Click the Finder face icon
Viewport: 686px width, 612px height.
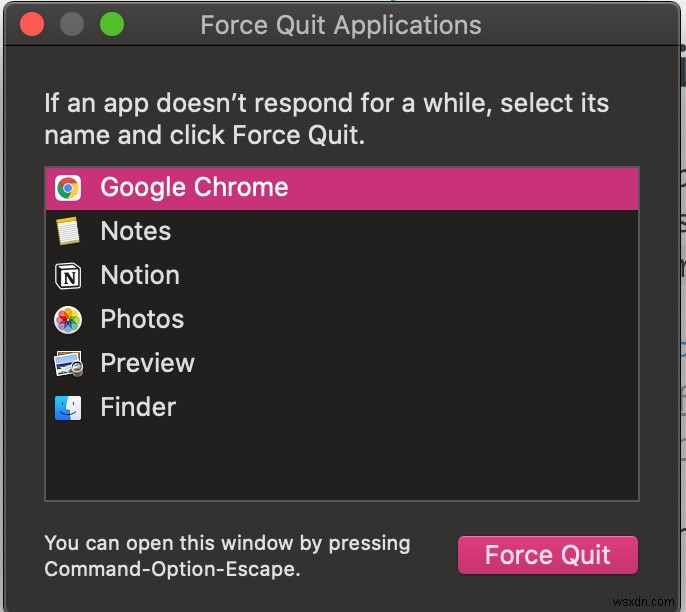tap(68, 408)
